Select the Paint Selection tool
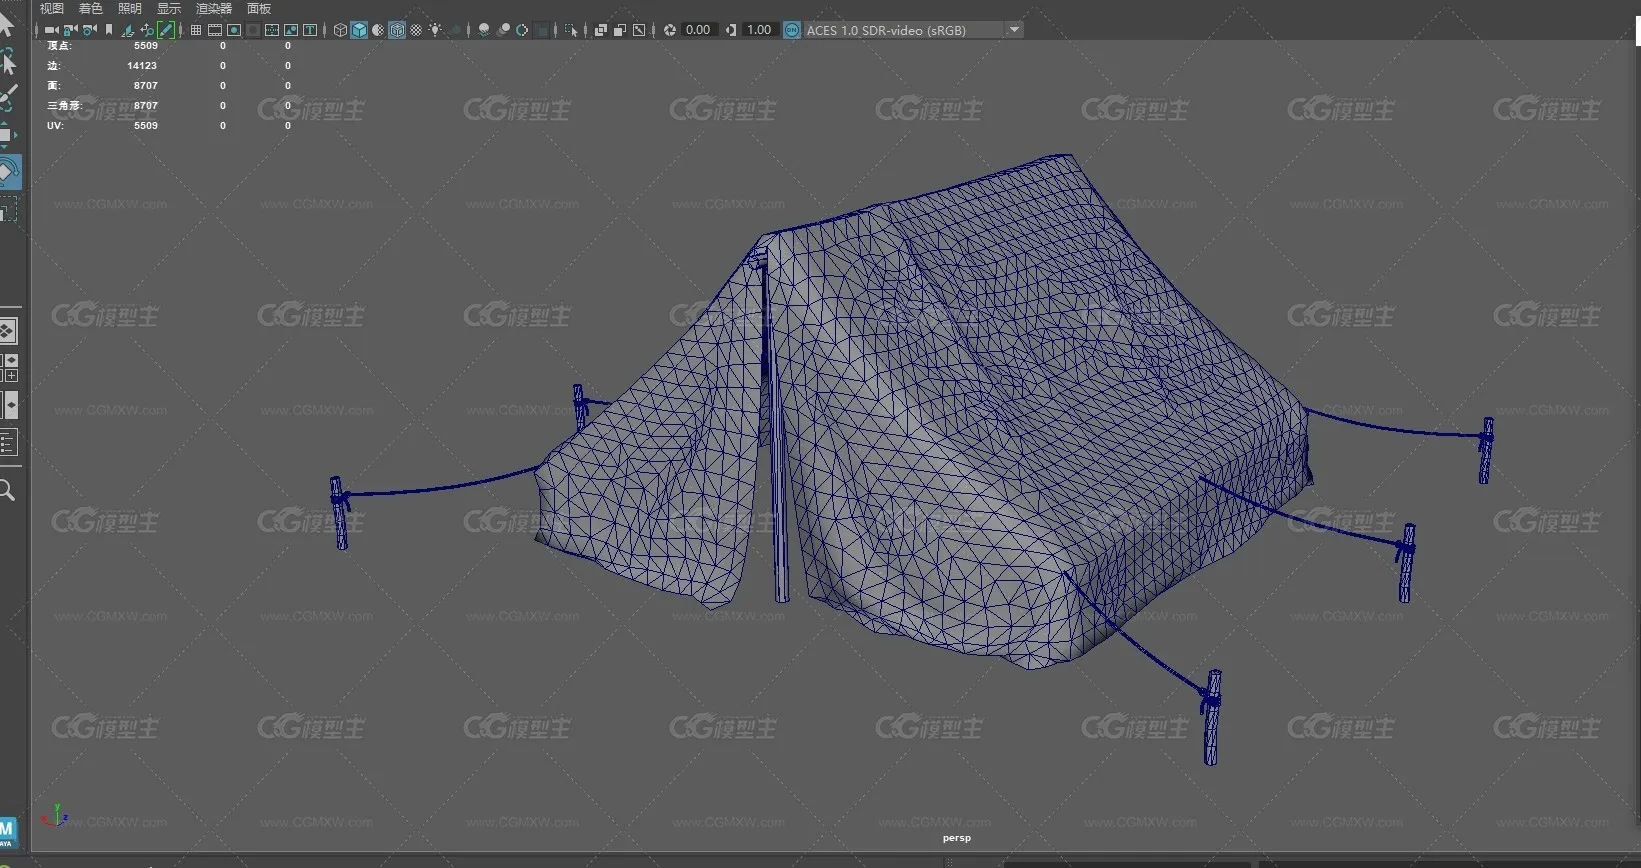1641x868 pixels. (7, 98)
